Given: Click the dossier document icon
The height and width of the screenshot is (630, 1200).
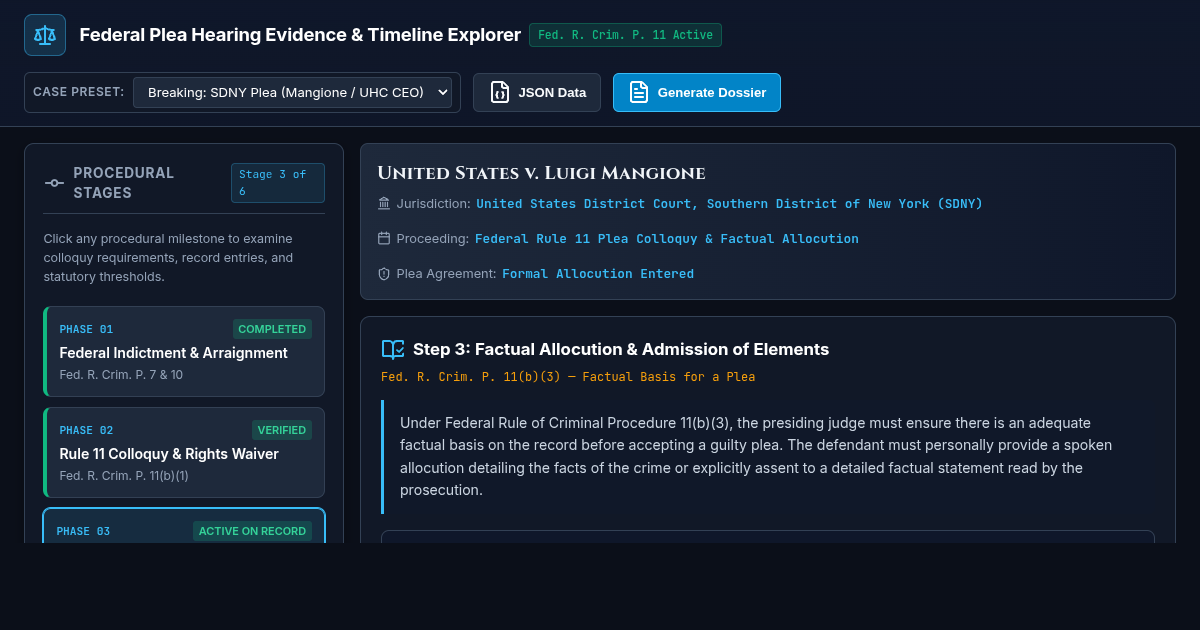Looking at the screenshot, I should pyautogui.click(x=639, y=92).
